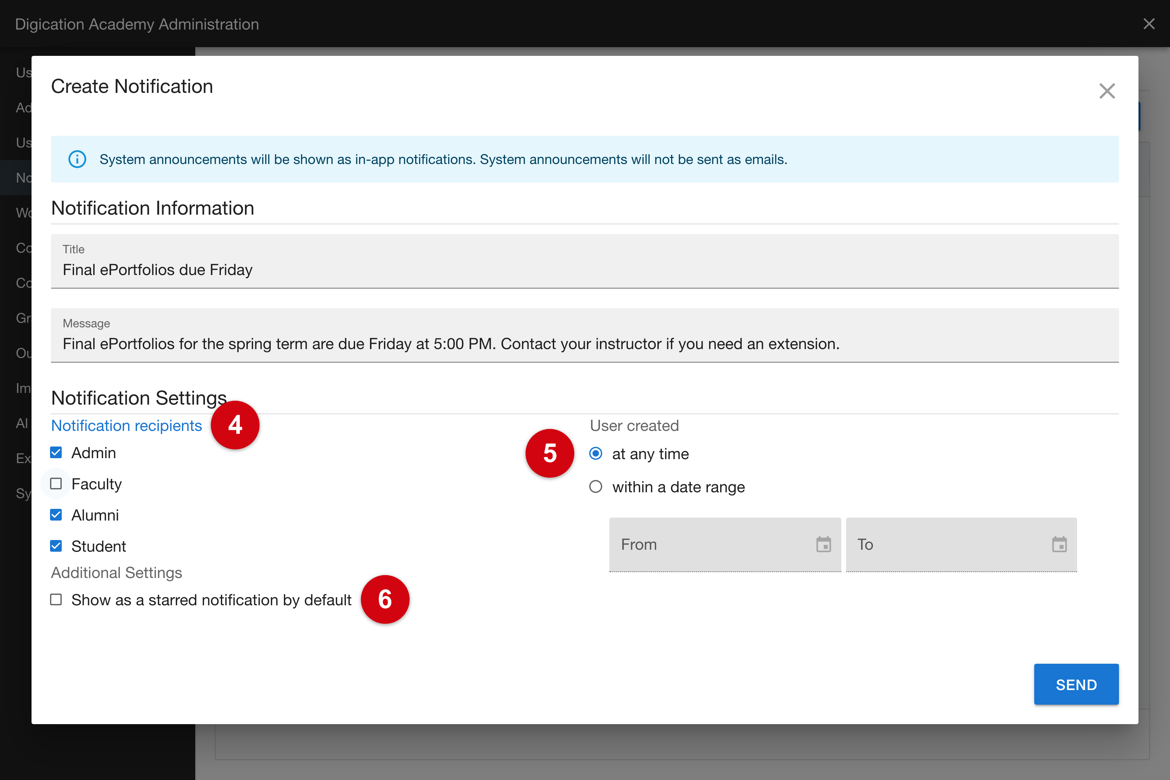
Task: Close the Digication Academy Administration window
Action: coord(1149,24)
